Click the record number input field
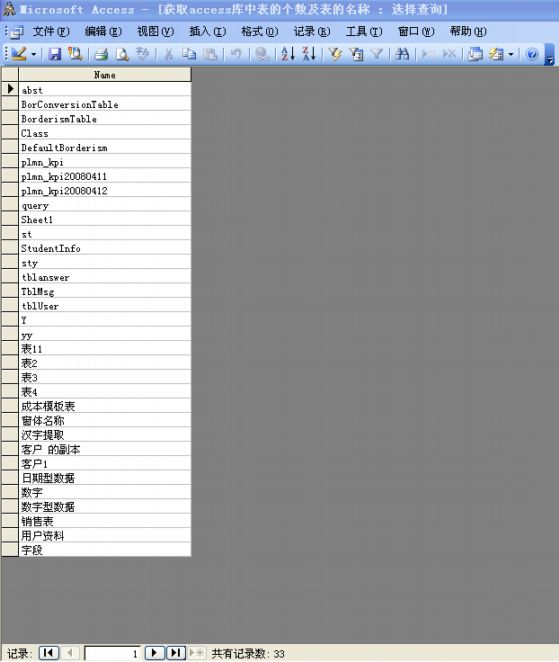Screen dimensions: 559x662 (112, 654)
